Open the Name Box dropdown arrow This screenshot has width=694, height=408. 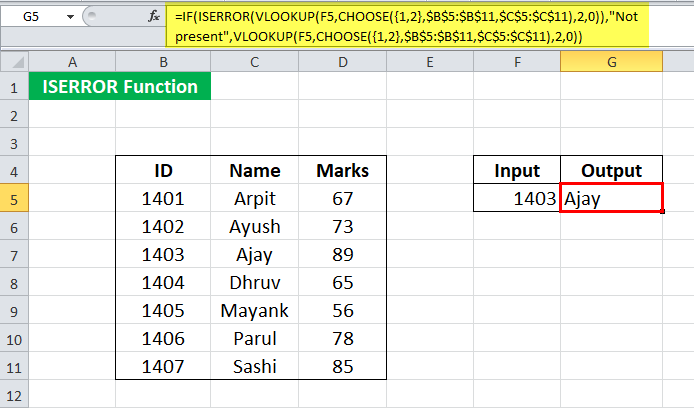70,17
